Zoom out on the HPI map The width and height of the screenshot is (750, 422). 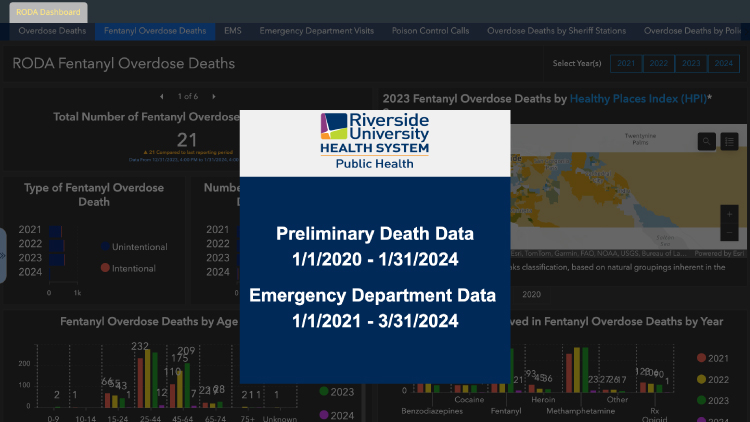[729, 233]
